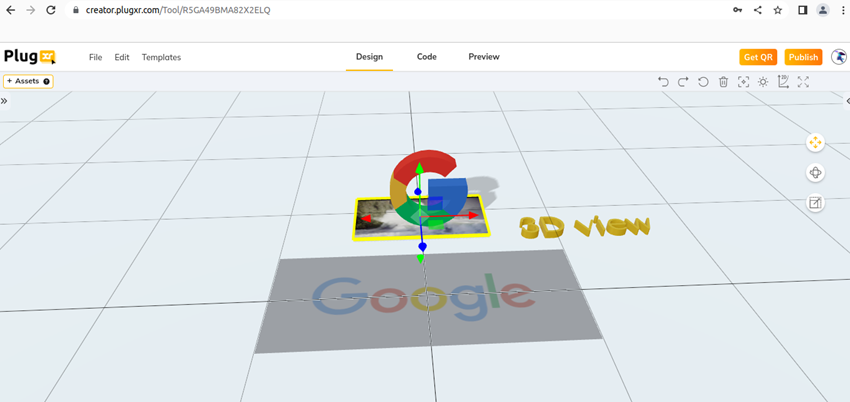Select the rotate gizmo tool
This screenshot has height=402, width=850.
pyautogui.click(x=815, y=173)
